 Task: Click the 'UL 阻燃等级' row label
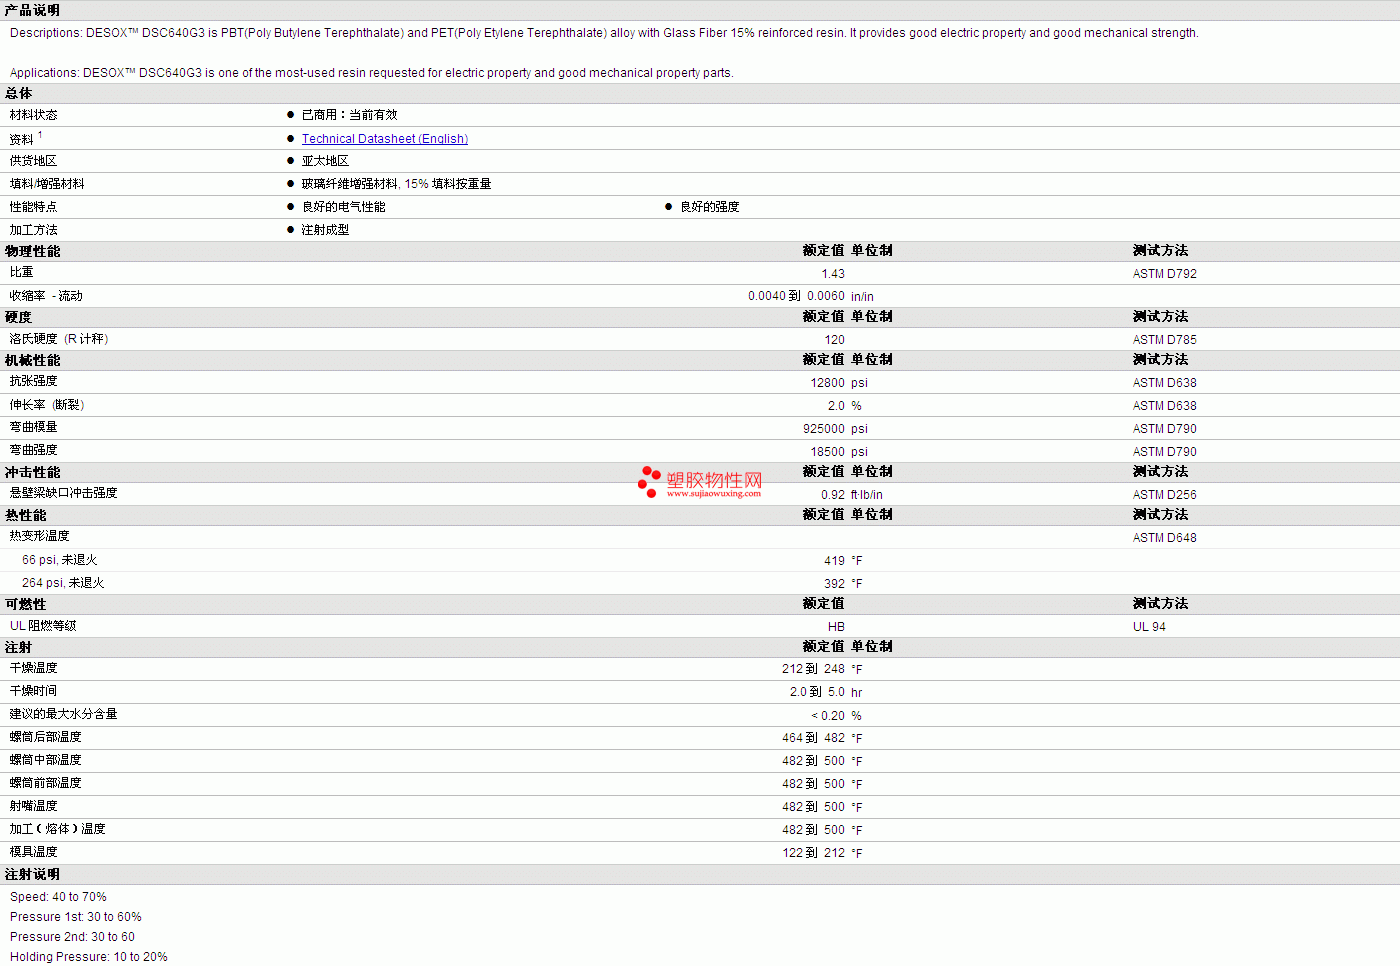click(43, 626)
